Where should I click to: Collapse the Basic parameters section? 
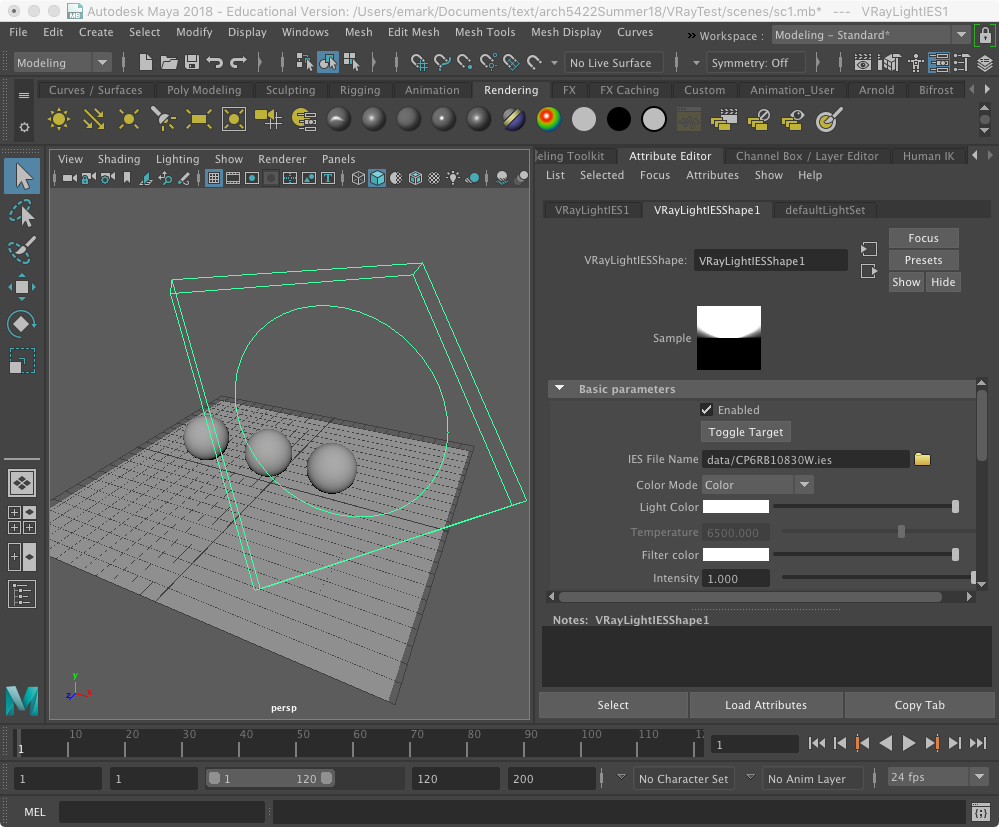click(x=559, y=389)
